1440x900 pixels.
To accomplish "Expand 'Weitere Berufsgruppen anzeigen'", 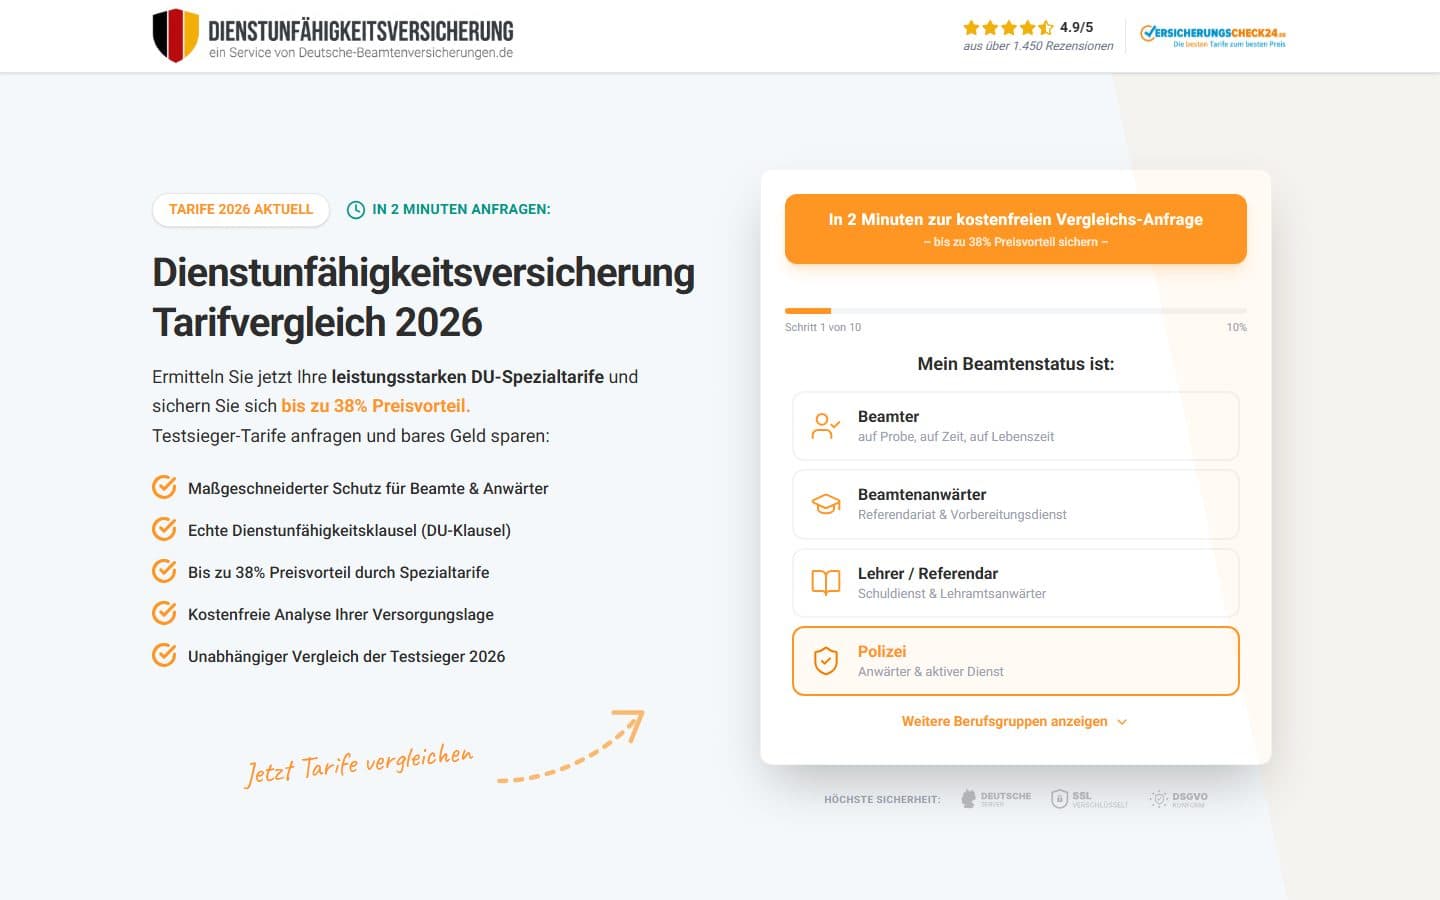I will pos(1014,722).
